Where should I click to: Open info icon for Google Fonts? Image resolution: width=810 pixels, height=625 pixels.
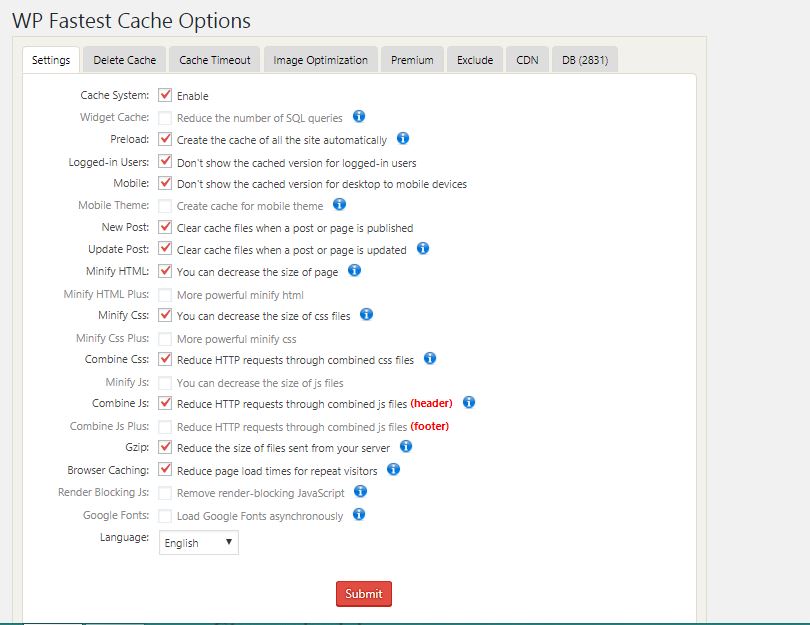click(359, 514)
